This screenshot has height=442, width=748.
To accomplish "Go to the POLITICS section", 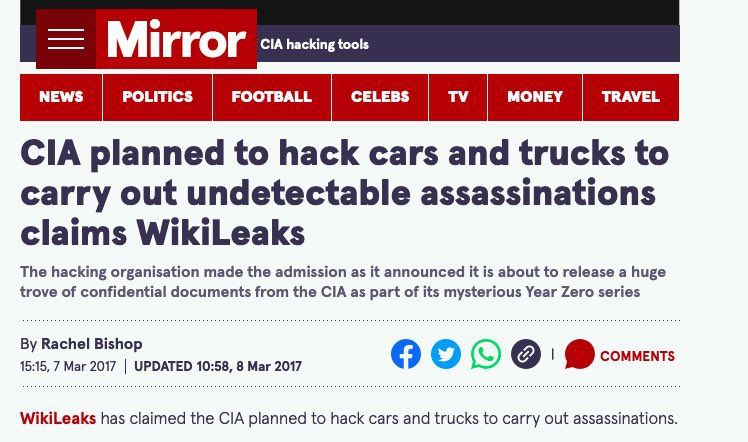I will (x=157, y=97).
